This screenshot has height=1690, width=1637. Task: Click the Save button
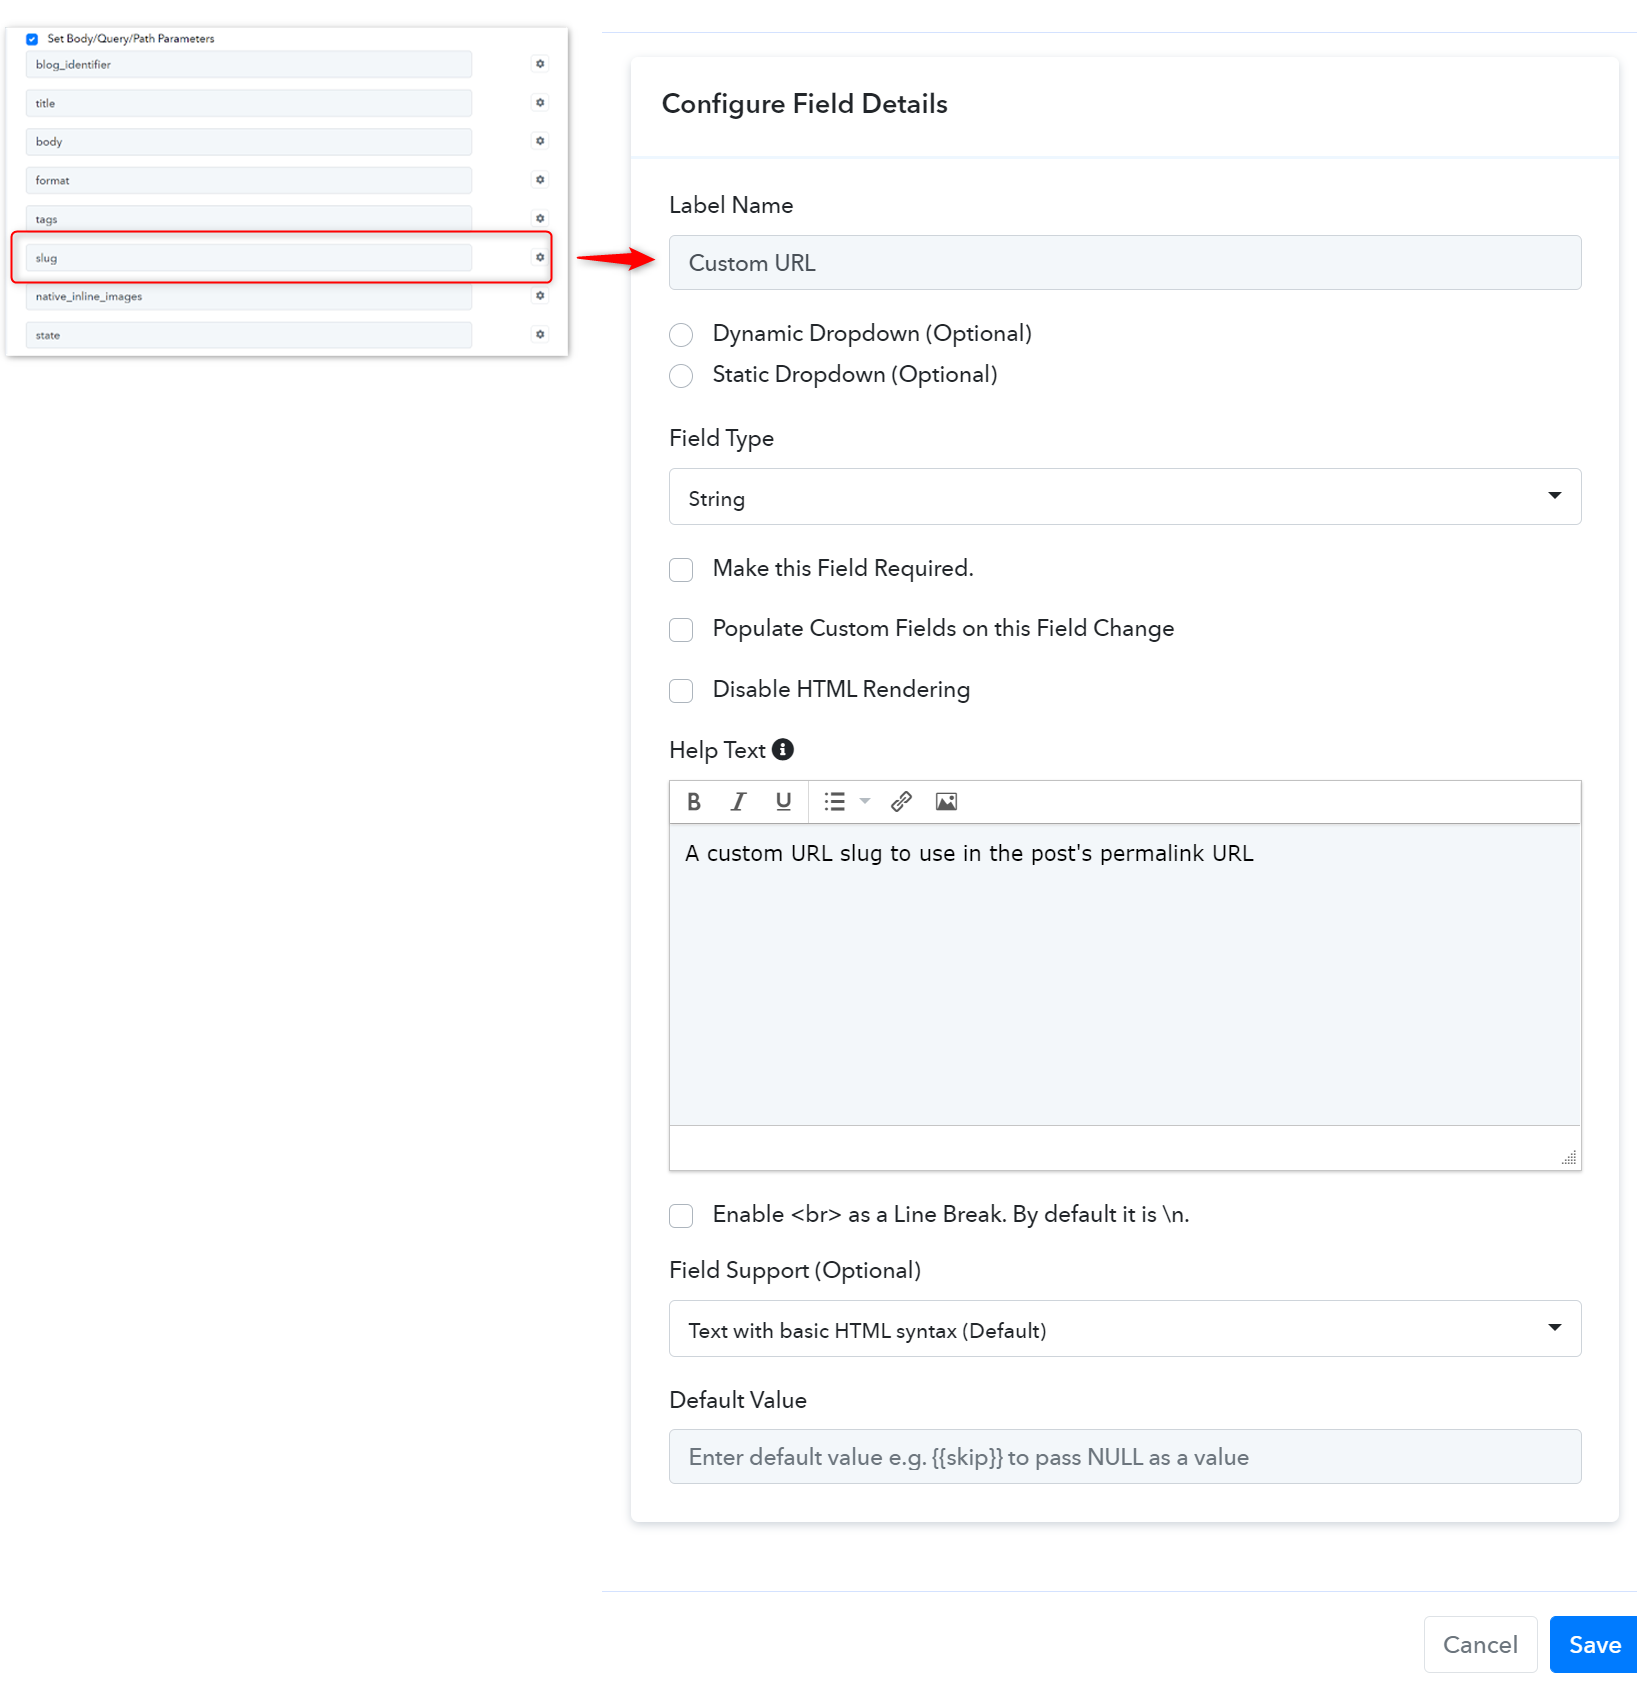[1594, 1645]
